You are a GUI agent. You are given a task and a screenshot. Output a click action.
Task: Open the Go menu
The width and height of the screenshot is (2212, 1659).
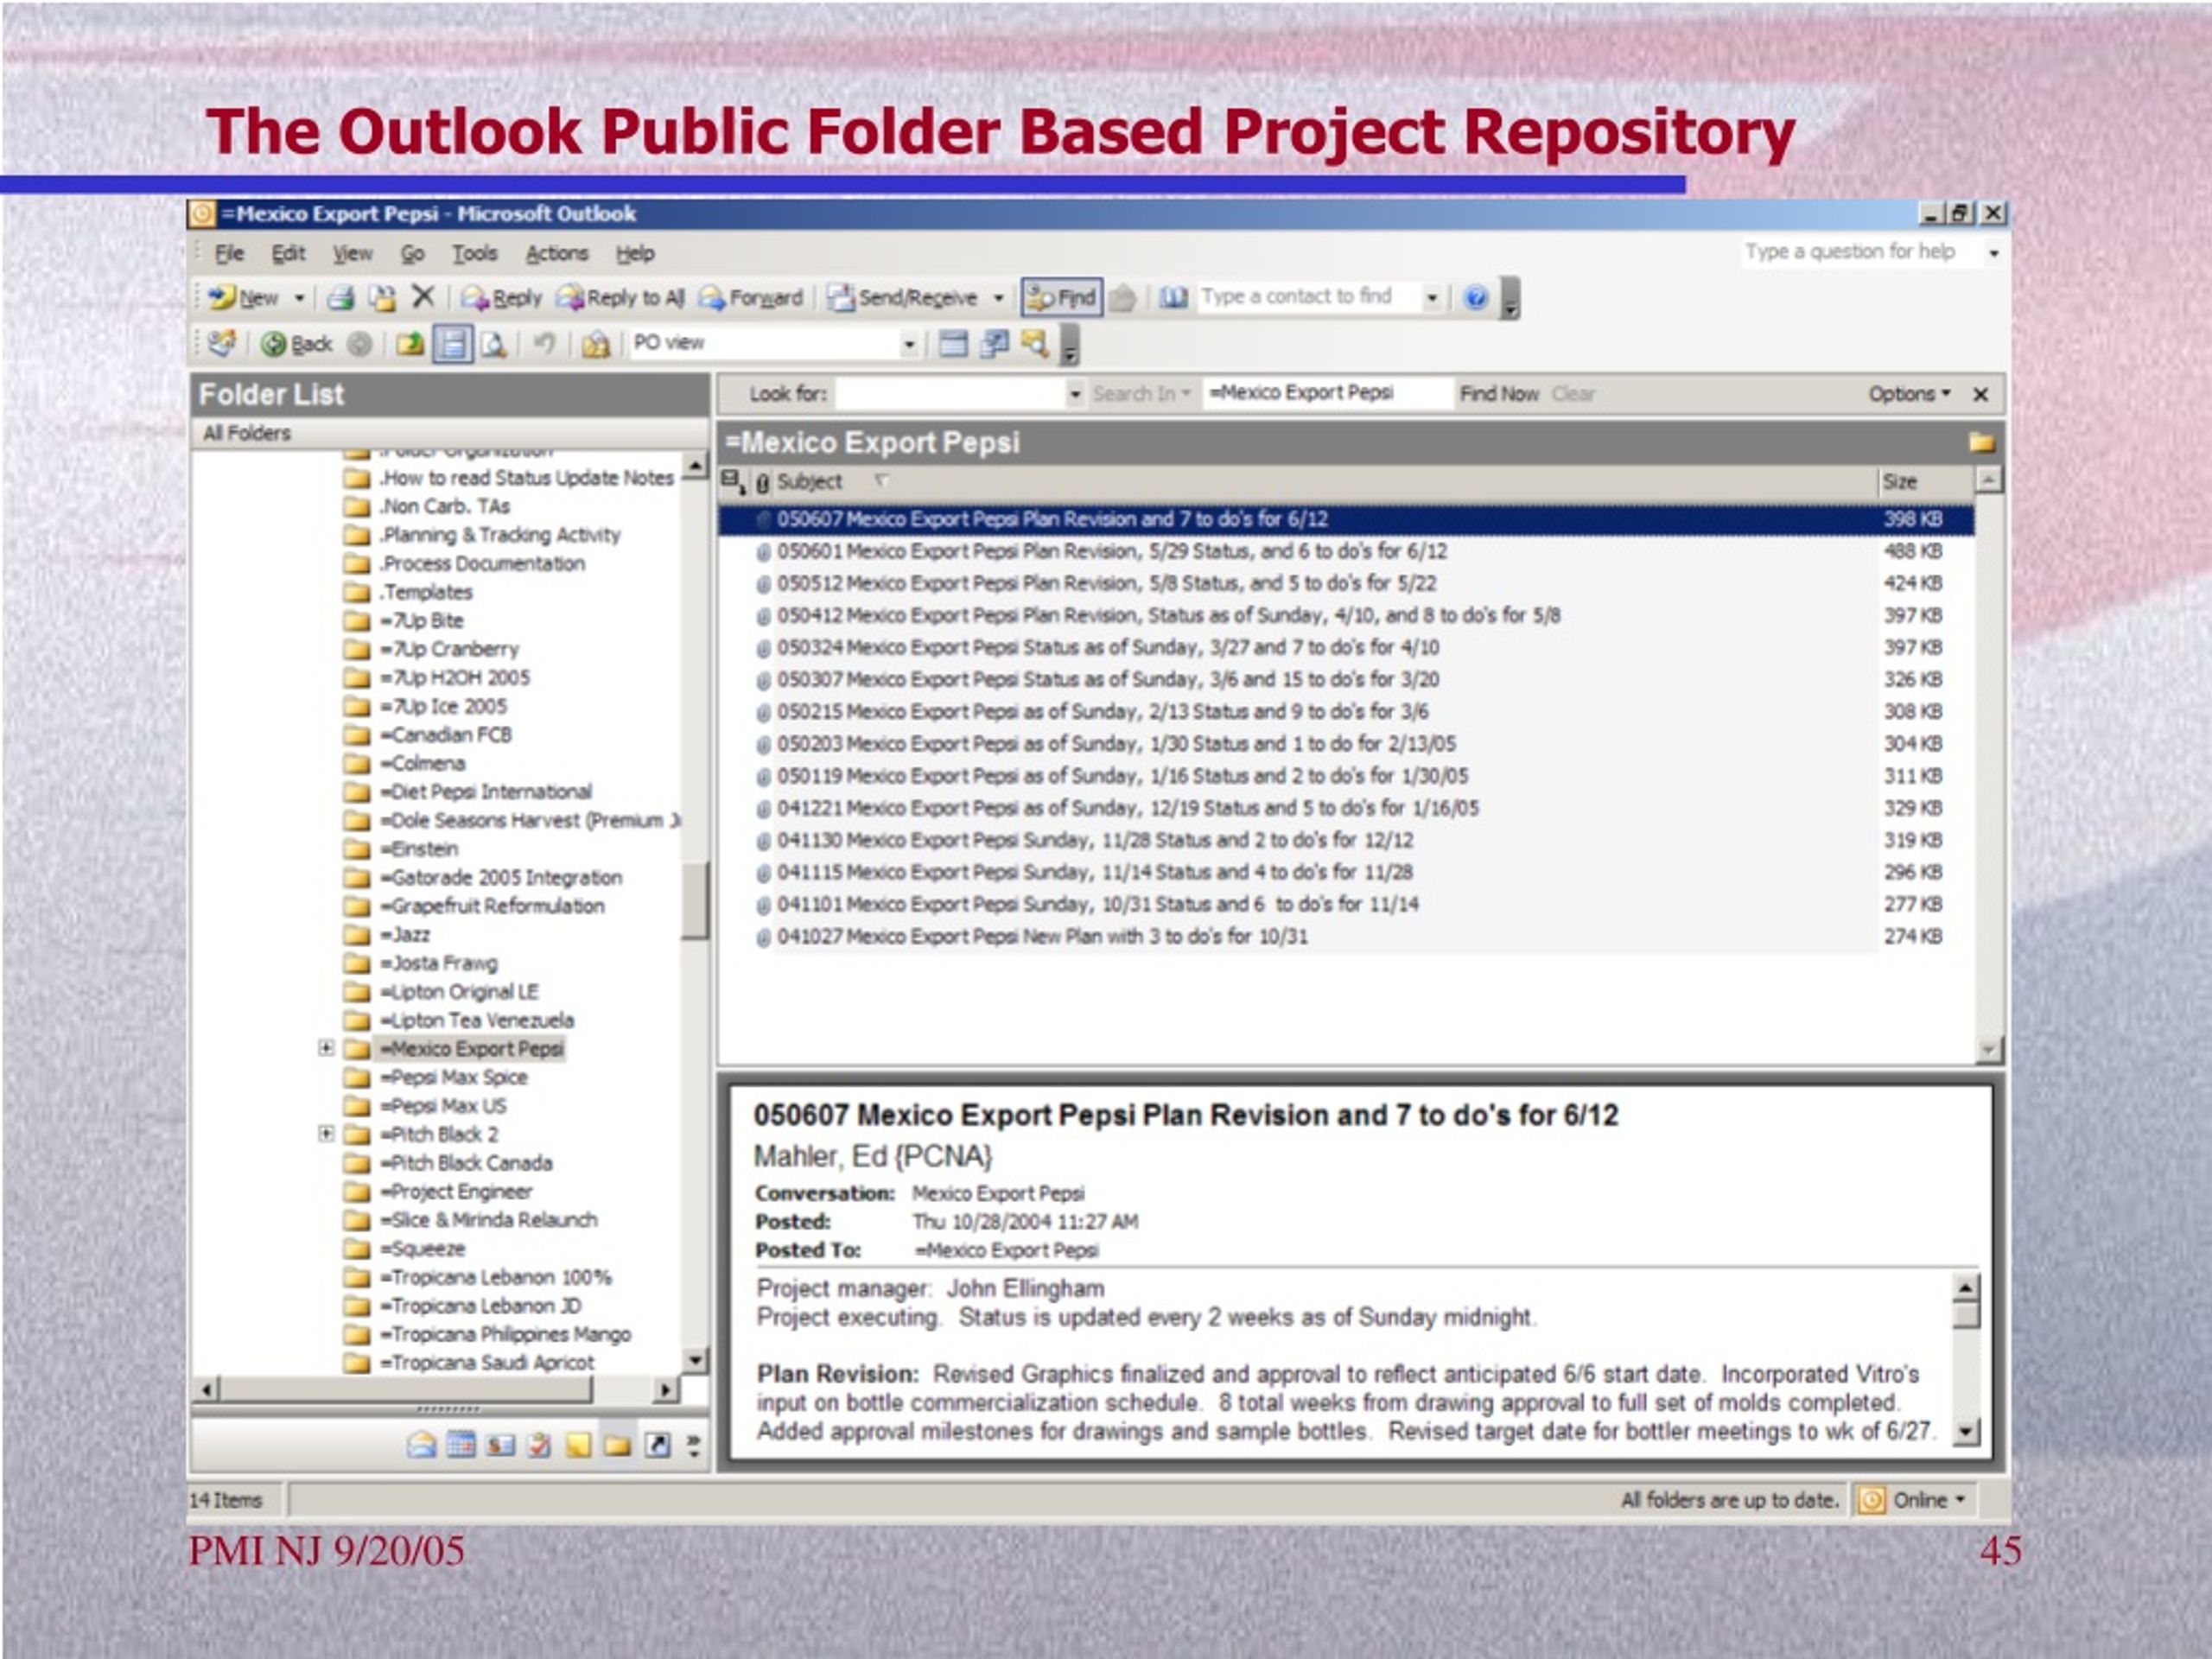[x=412, y=253]
